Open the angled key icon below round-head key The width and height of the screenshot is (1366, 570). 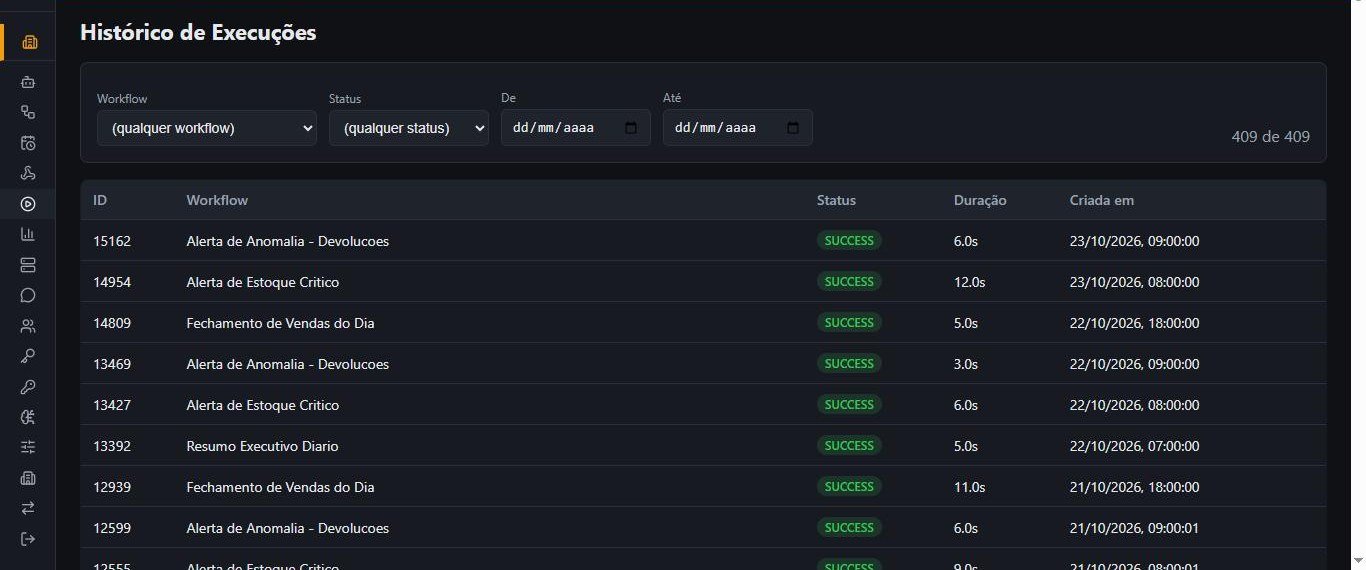28,386
